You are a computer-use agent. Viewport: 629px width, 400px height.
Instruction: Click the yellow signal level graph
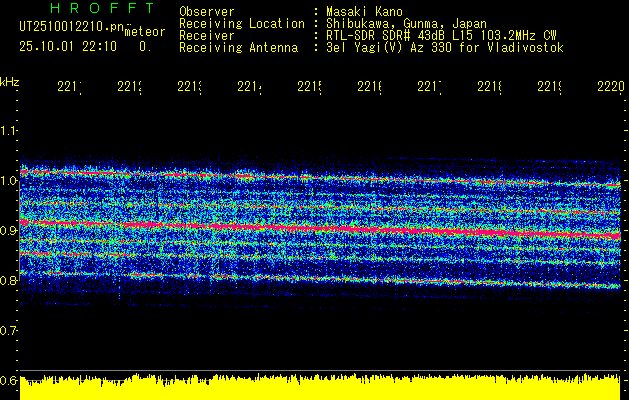tap(320, 387)
